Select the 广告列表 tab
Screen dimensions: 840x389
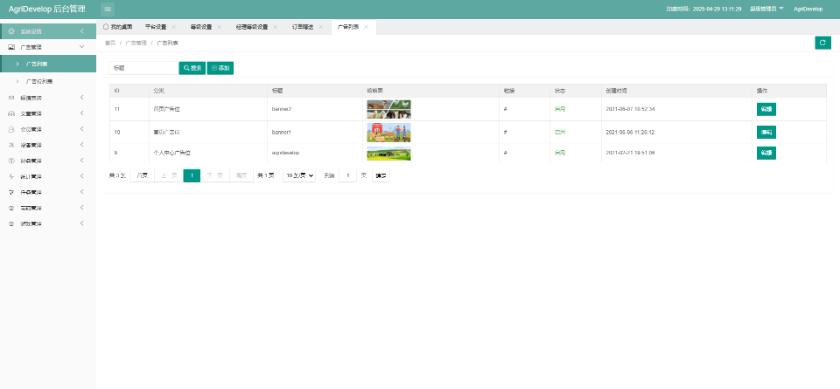point(348,27)
